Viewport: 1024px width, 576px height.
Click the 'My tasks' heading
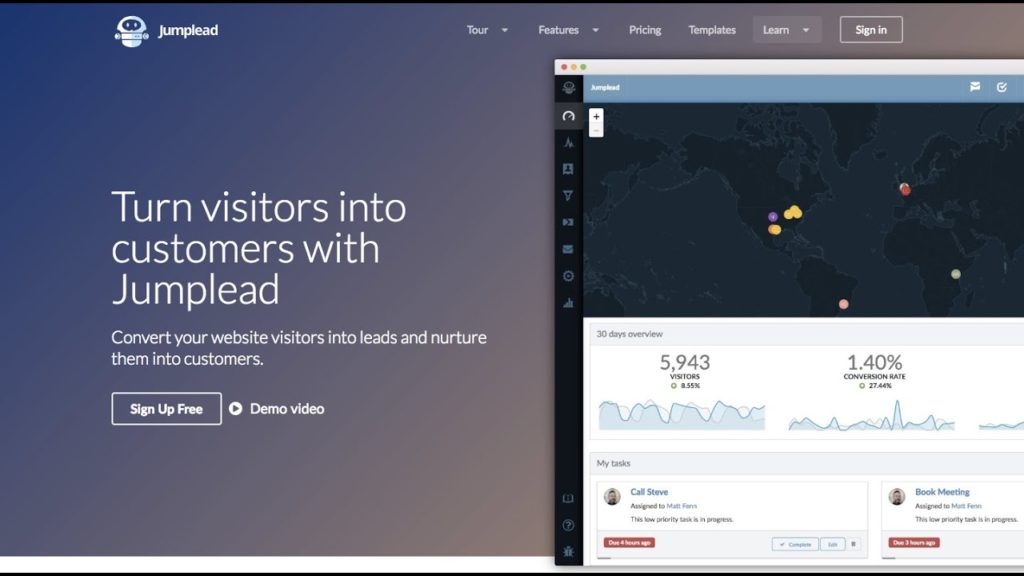(x=613, y=463)
